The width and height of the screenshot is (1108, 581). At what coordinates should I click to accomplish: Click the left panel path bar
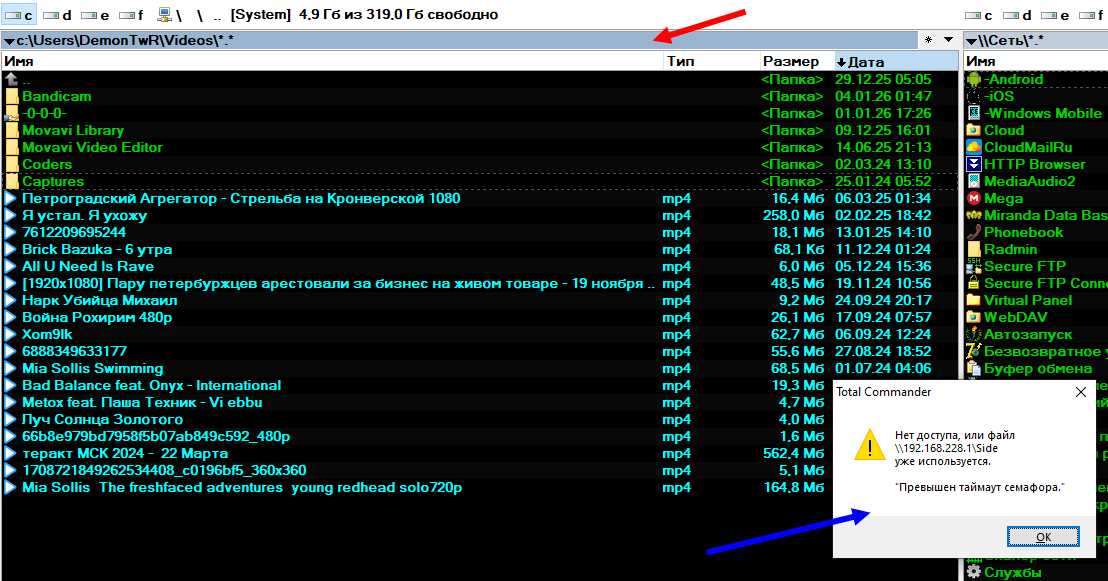459,40
